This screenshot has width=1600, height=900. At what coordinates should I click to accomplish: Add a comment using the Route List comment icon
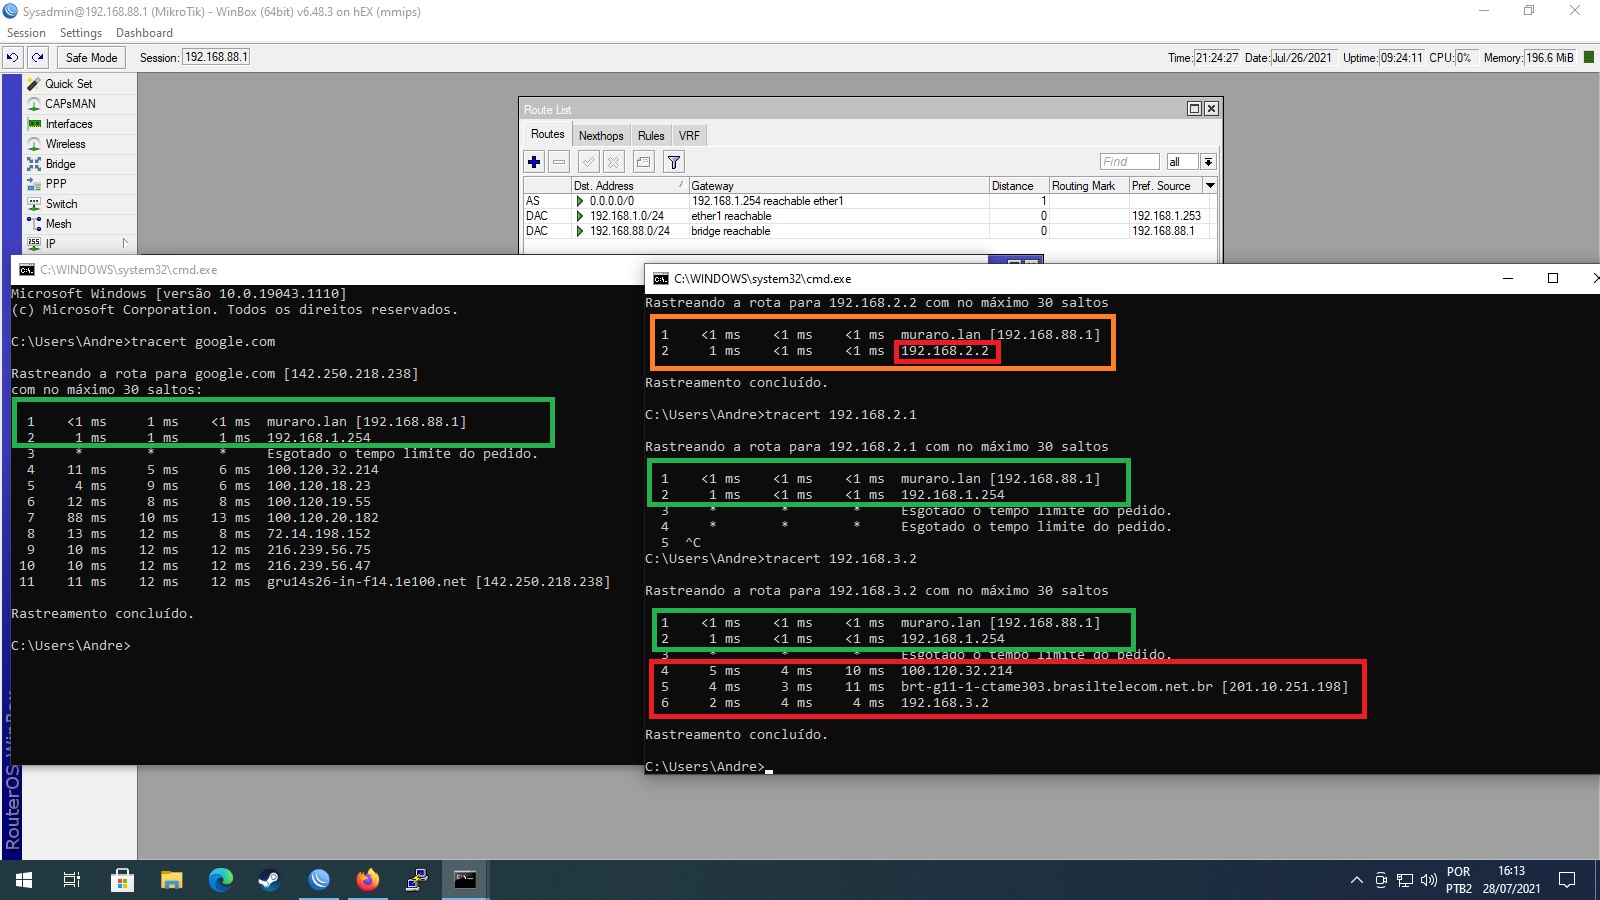point(644,162)
